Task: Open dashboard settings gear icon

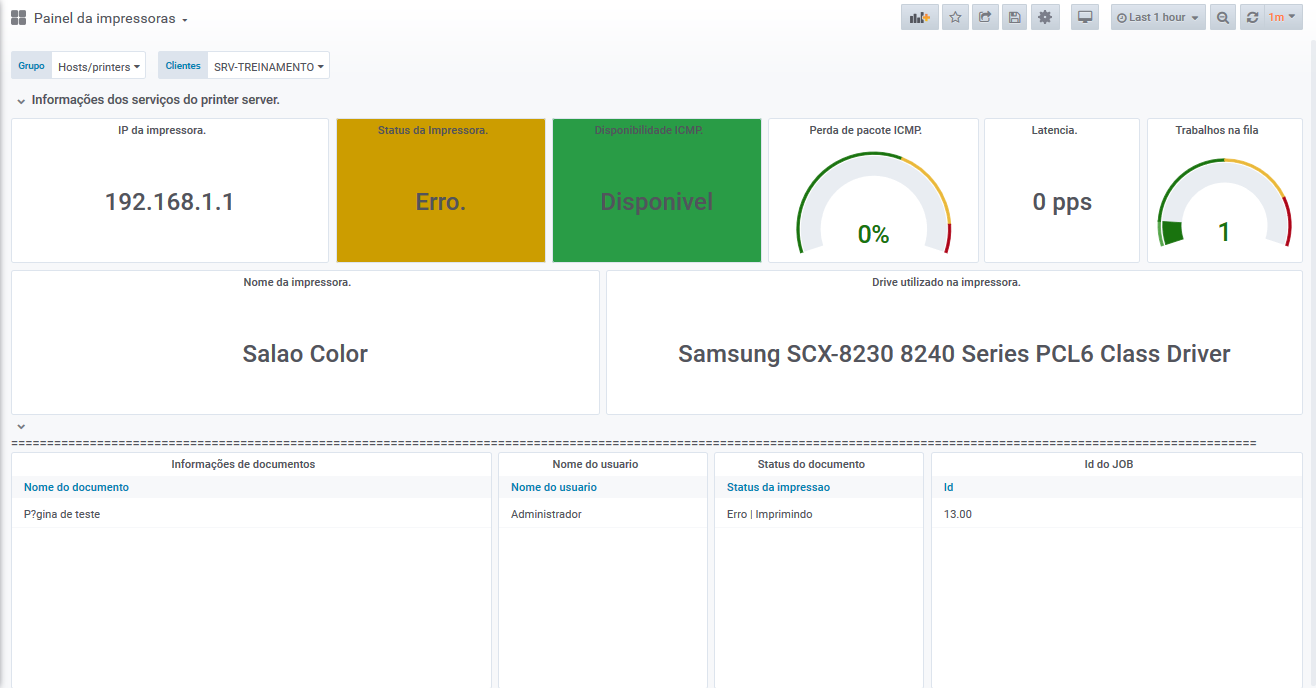Action: click(1046, 17)
